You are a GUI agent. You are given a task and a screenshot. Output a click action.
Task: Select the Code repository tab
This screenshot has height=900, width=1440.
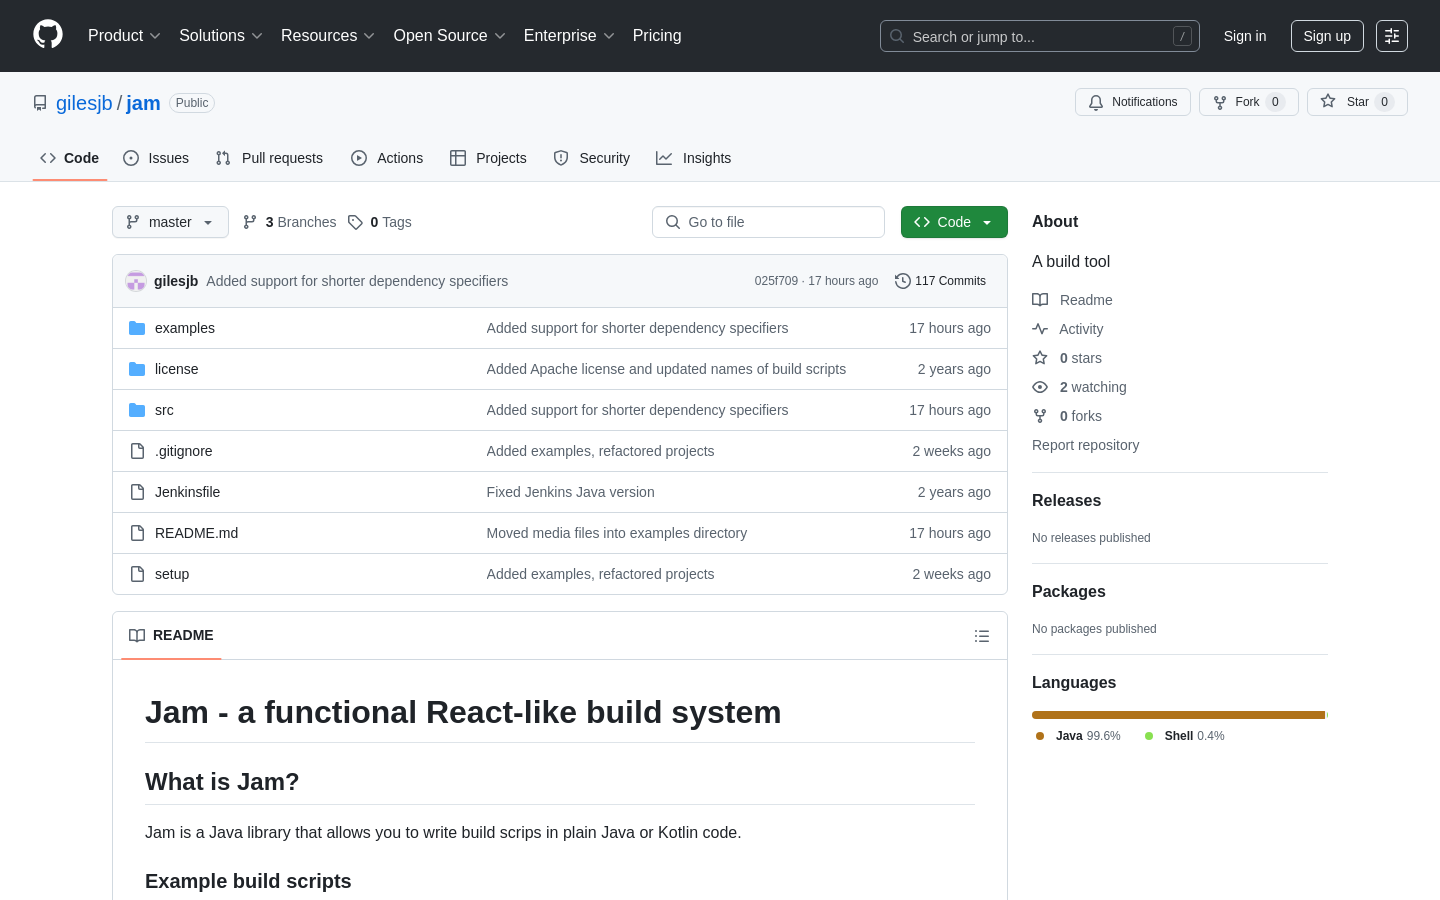click(70, 158)
